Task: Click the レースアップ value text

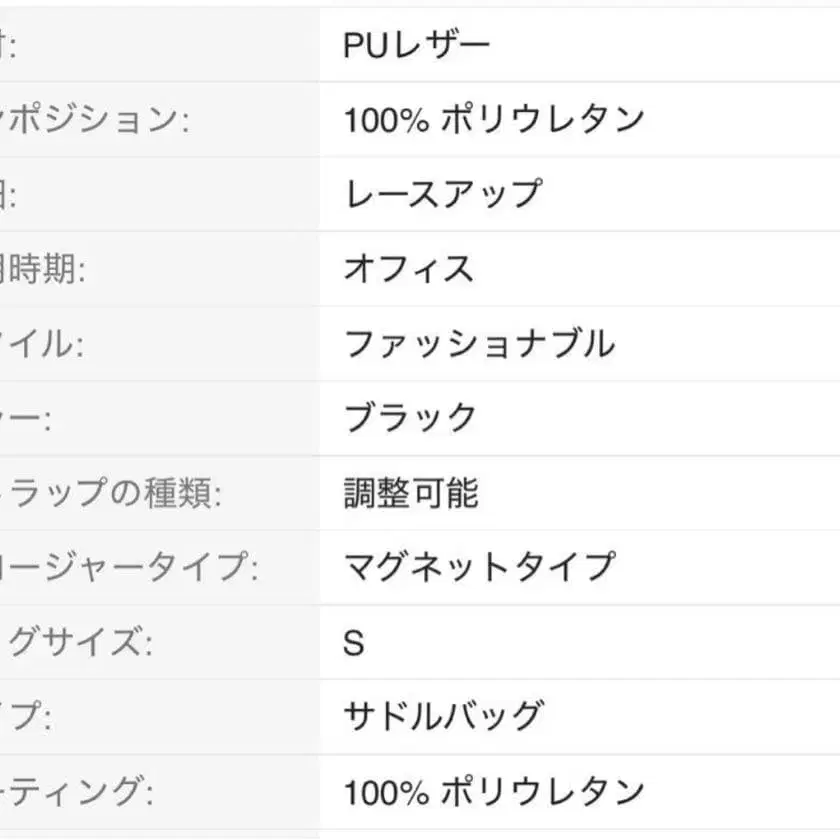Action: click(443, 194)
